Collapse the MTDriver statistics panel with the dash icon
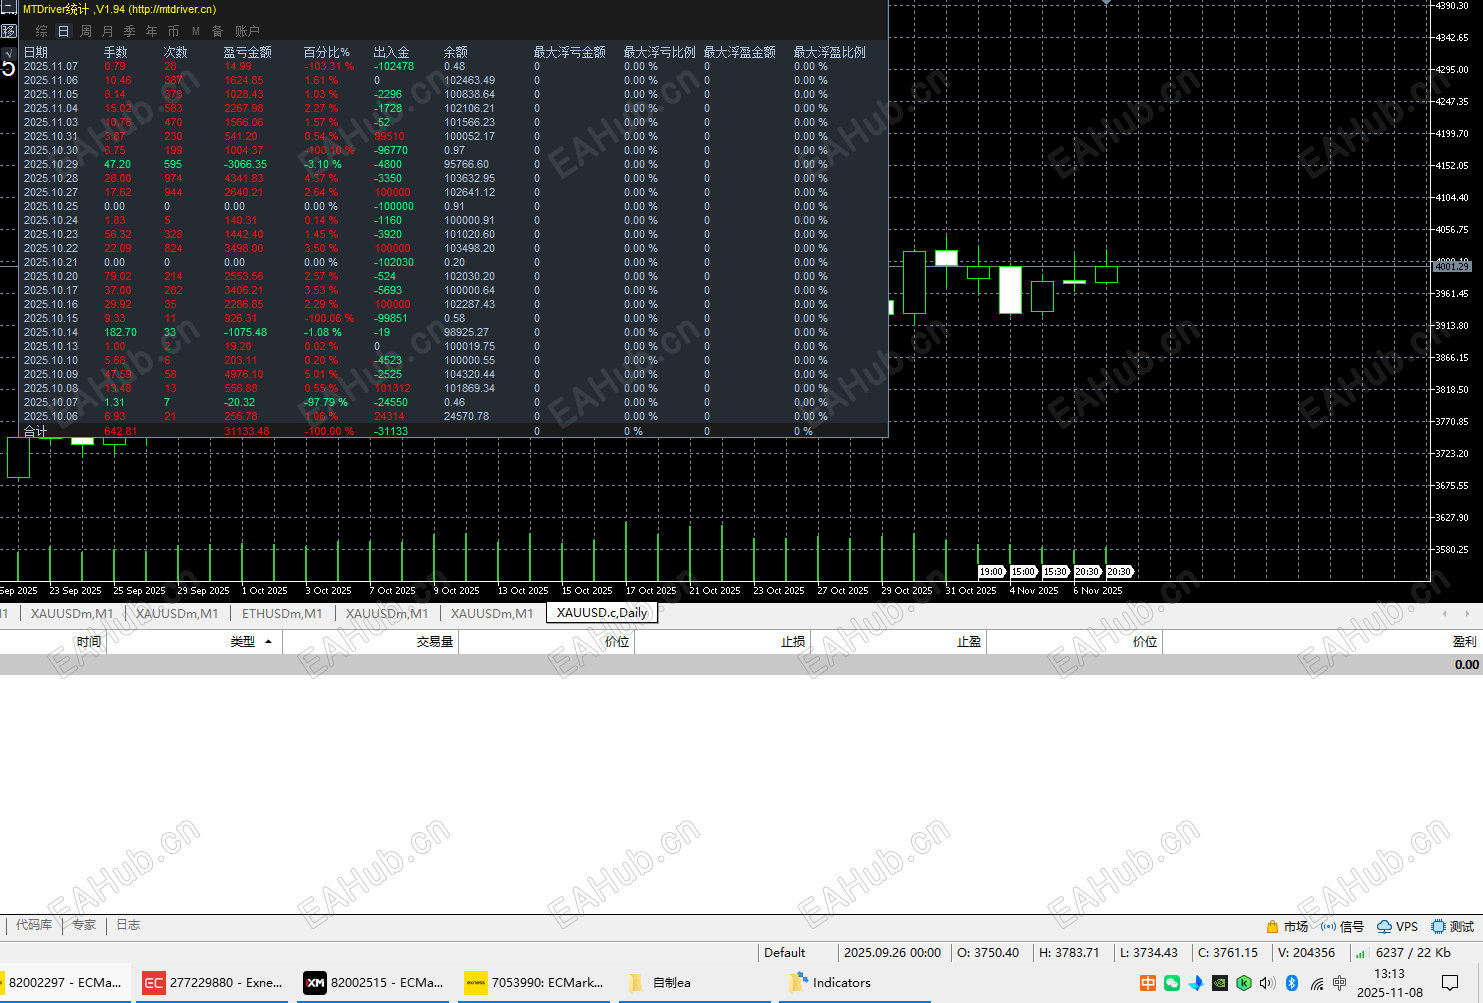Viewport: 1483px width, 1003px height. pyautogui.click(x=9, y=8)
